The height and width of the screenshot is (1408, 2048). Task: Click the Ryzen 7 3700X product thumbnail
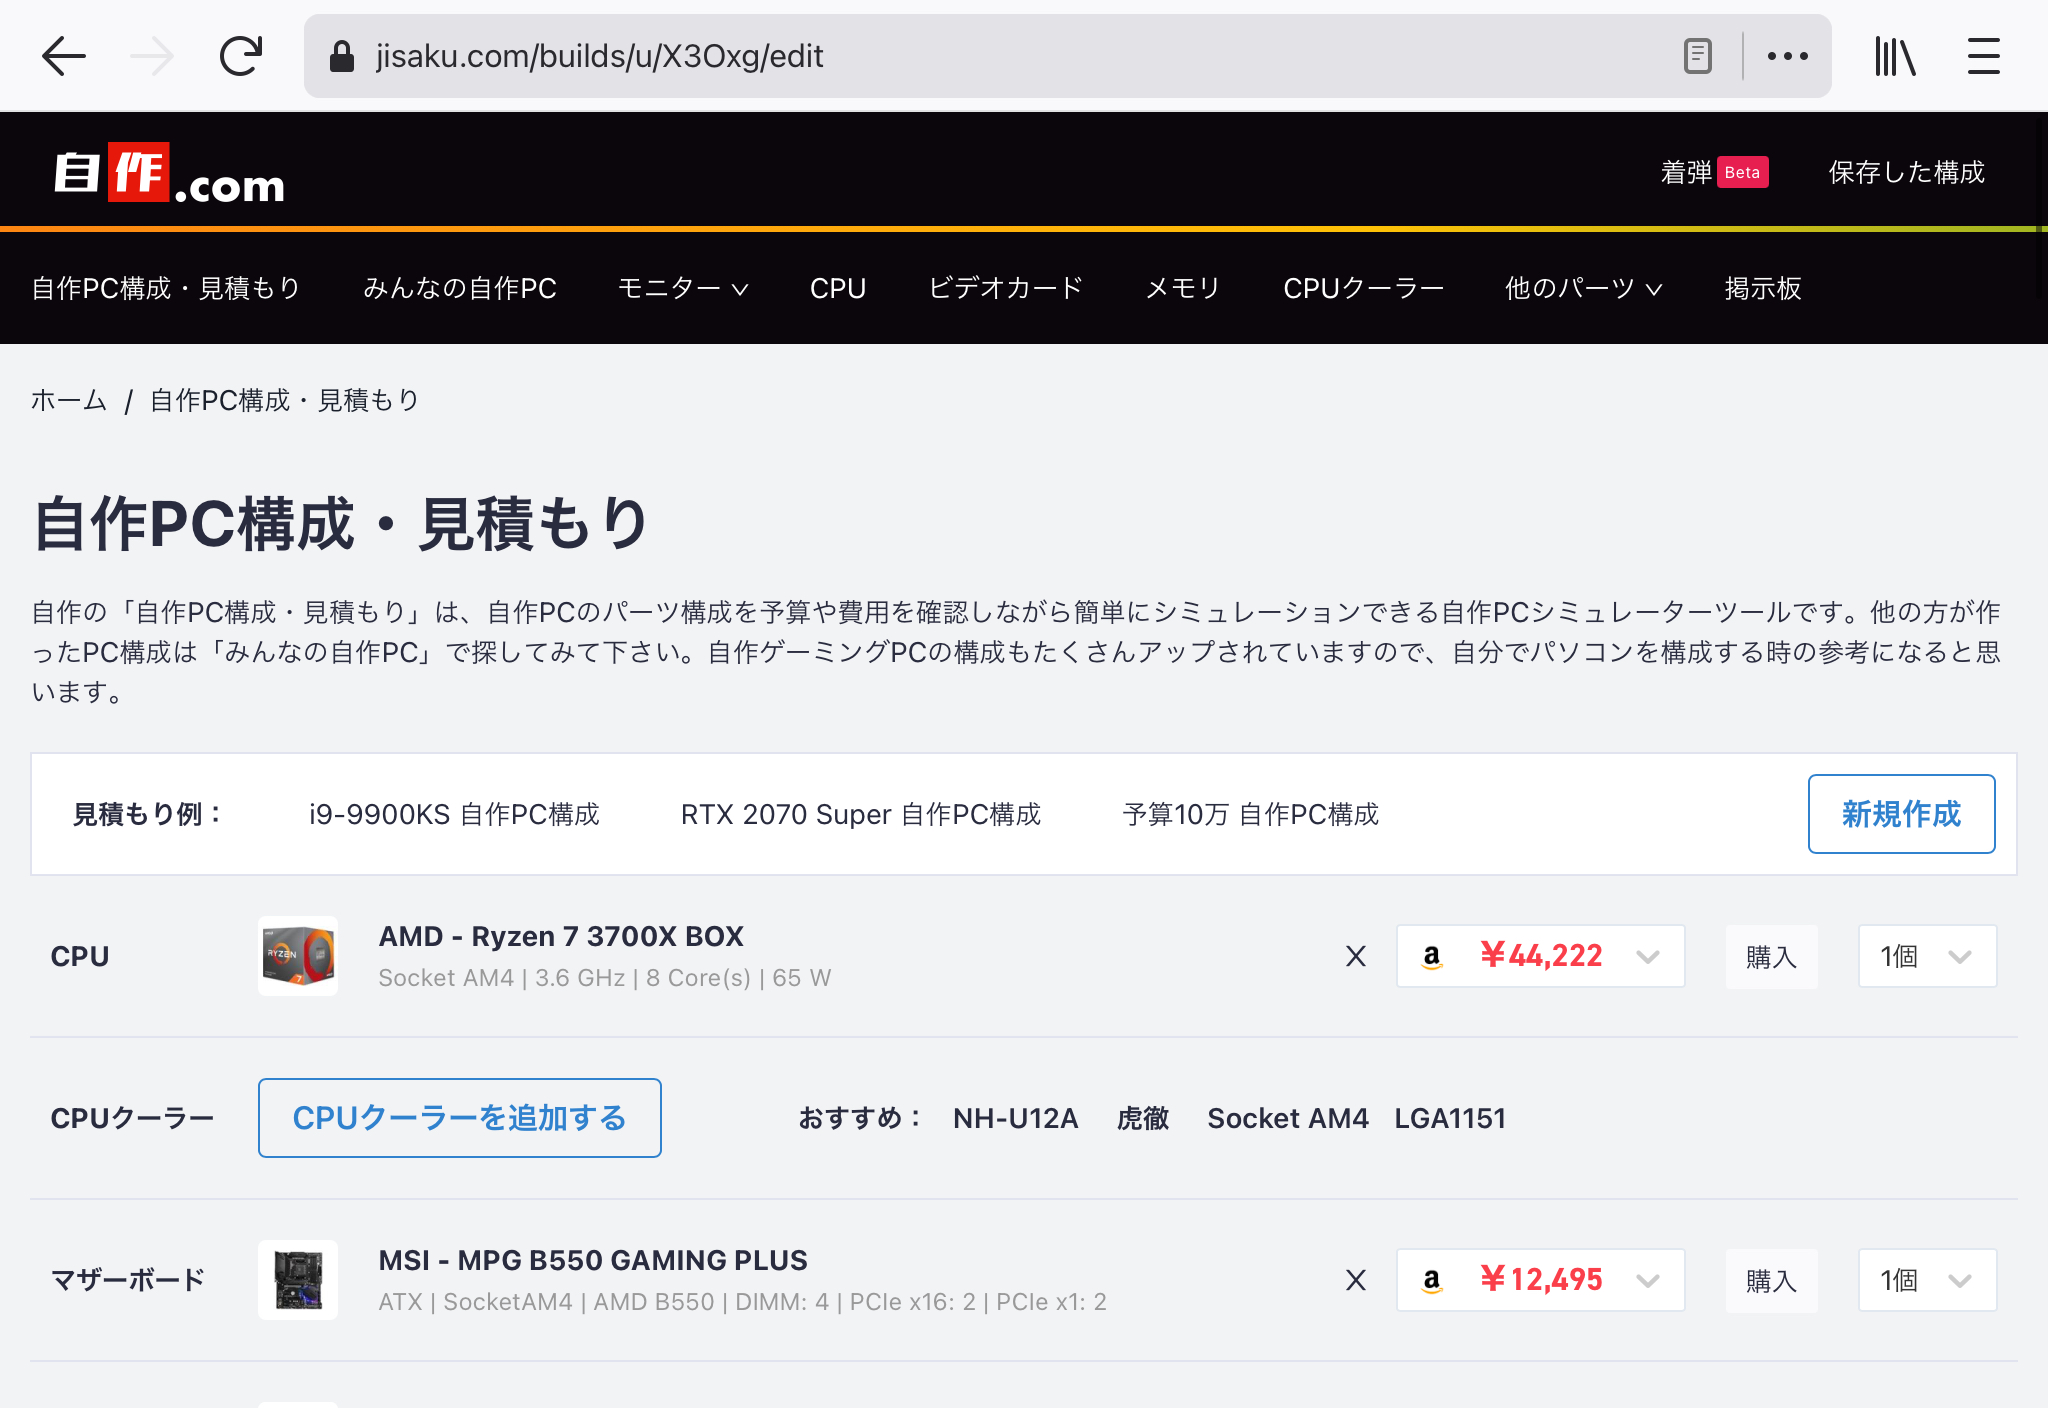pyautogui.click(x=298, y=956)
